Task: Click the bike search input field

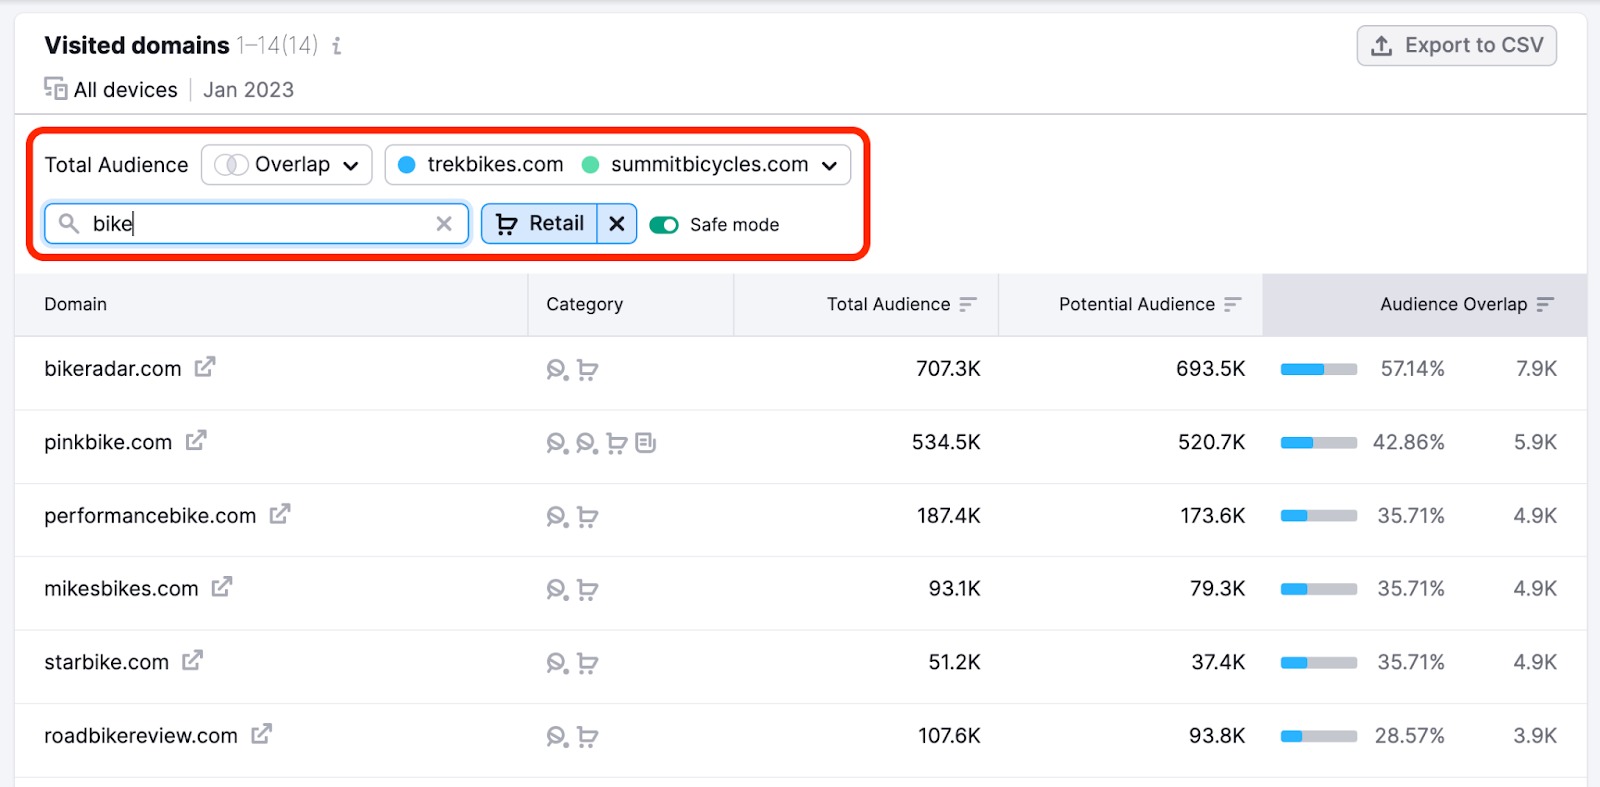Action: click(257, 224)
